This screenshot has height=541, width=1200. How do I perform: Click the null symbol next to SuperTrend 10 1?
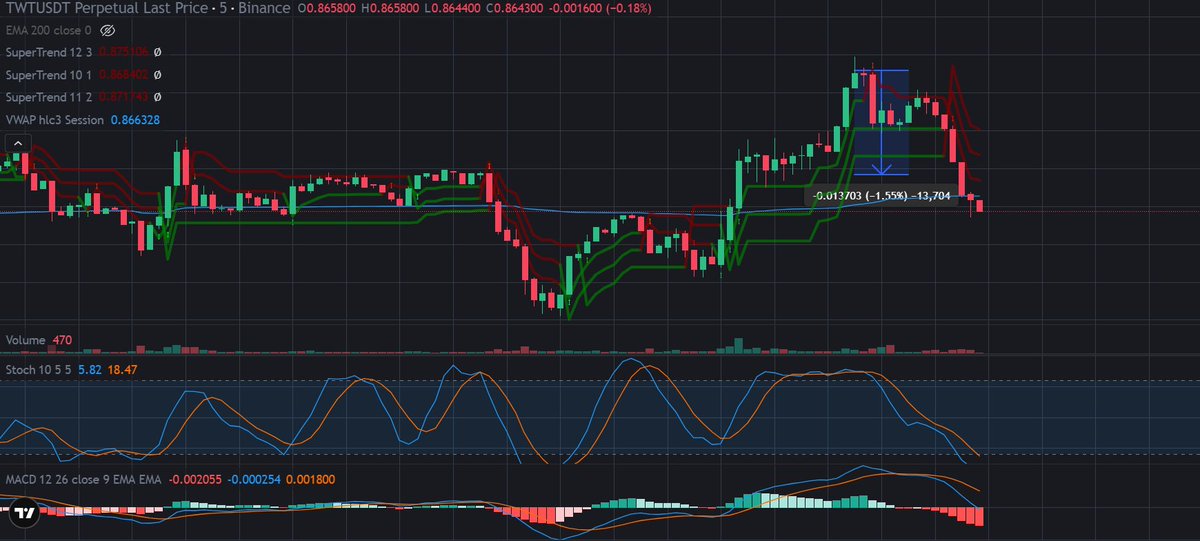pos(158,75)
